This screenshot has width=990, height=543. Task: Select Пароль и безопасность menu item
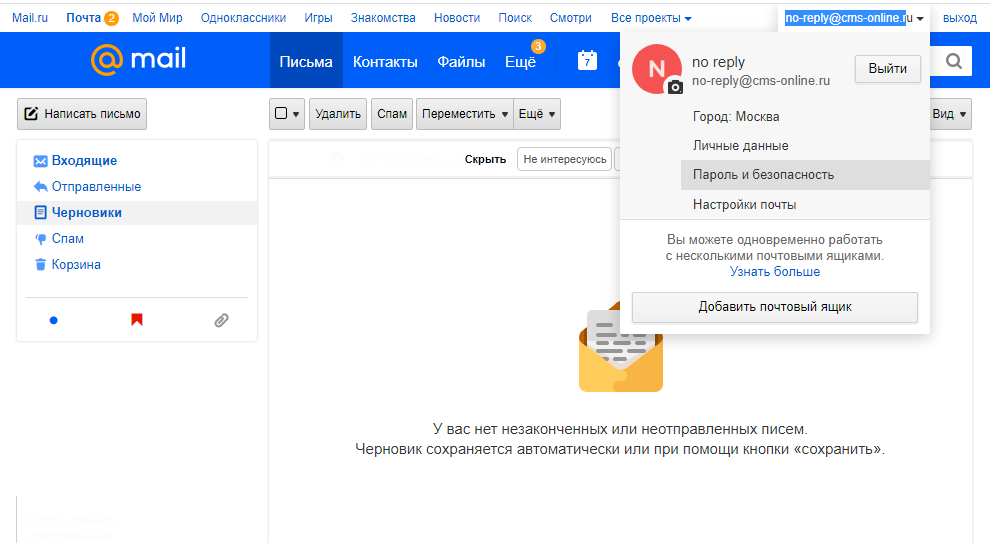(x=805, y=175)
